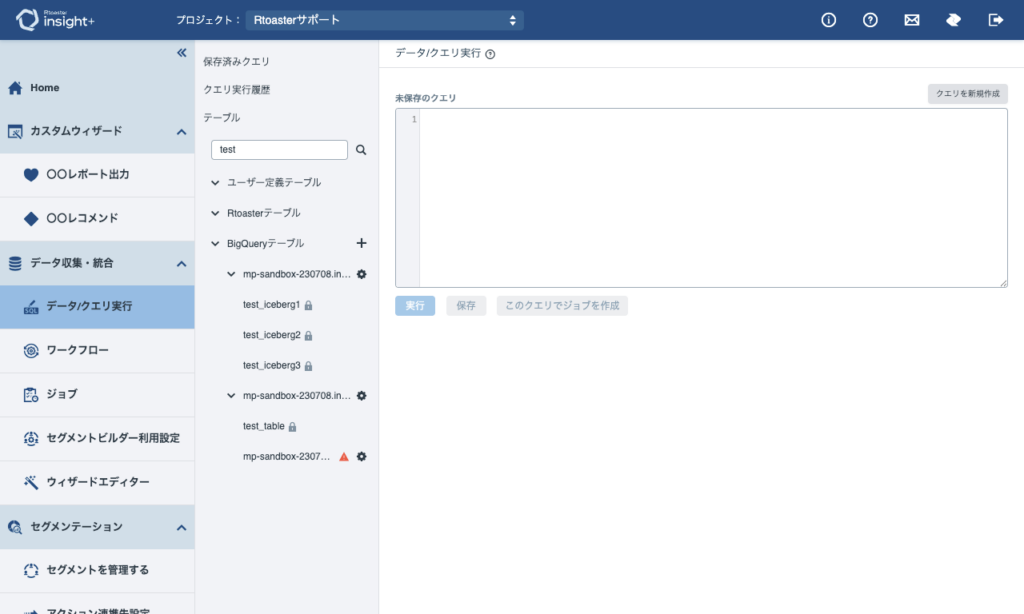This screenshot has height=614, width=1024.
Task: Open クエリ実行履歴 history
Action: click(x=236, y=90)
